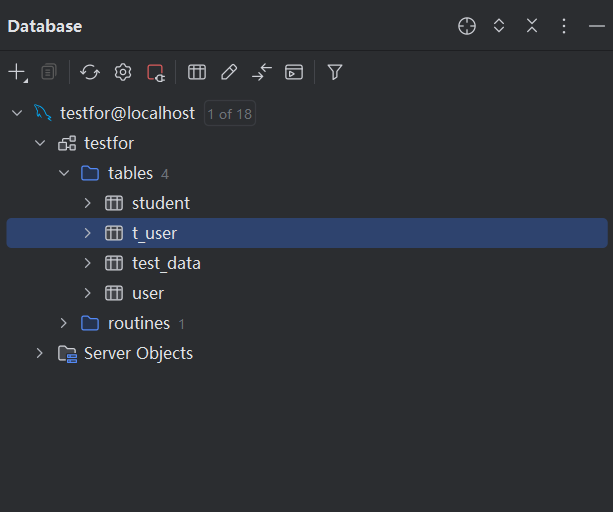Click the Filter funnel icon
The image size is (613, 512).
click(x=335, y=72)
